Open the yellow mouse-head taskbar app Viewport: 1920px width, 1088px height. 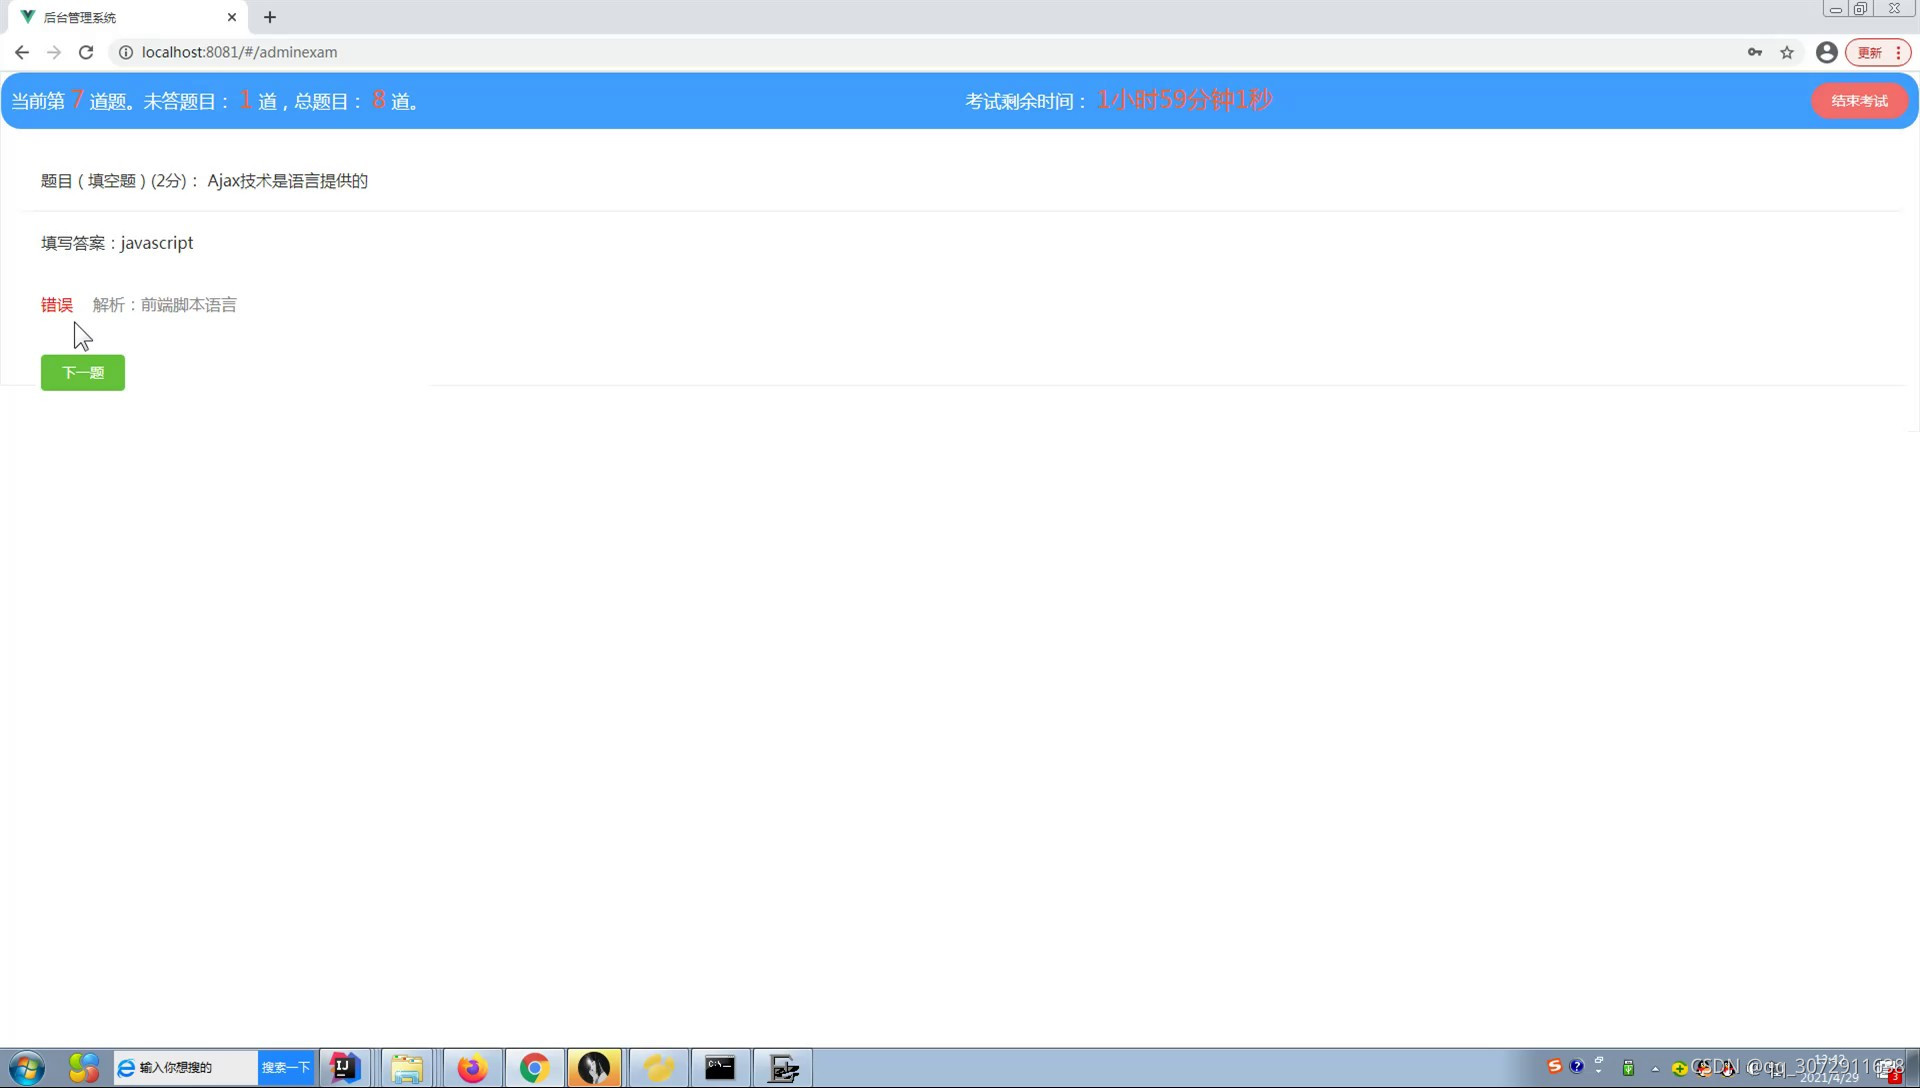tap(658, 1068)
